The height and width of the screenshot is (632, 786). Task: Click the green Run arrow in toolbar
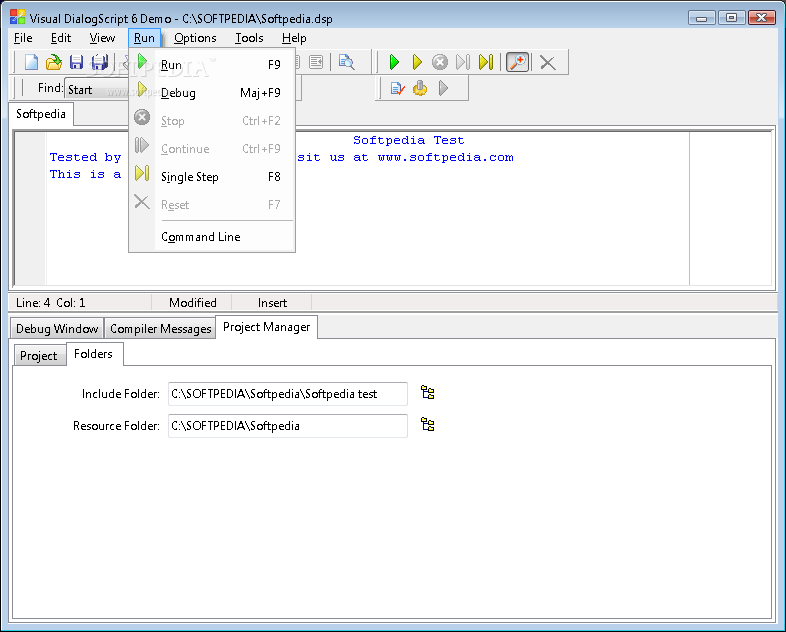(394, 62)
